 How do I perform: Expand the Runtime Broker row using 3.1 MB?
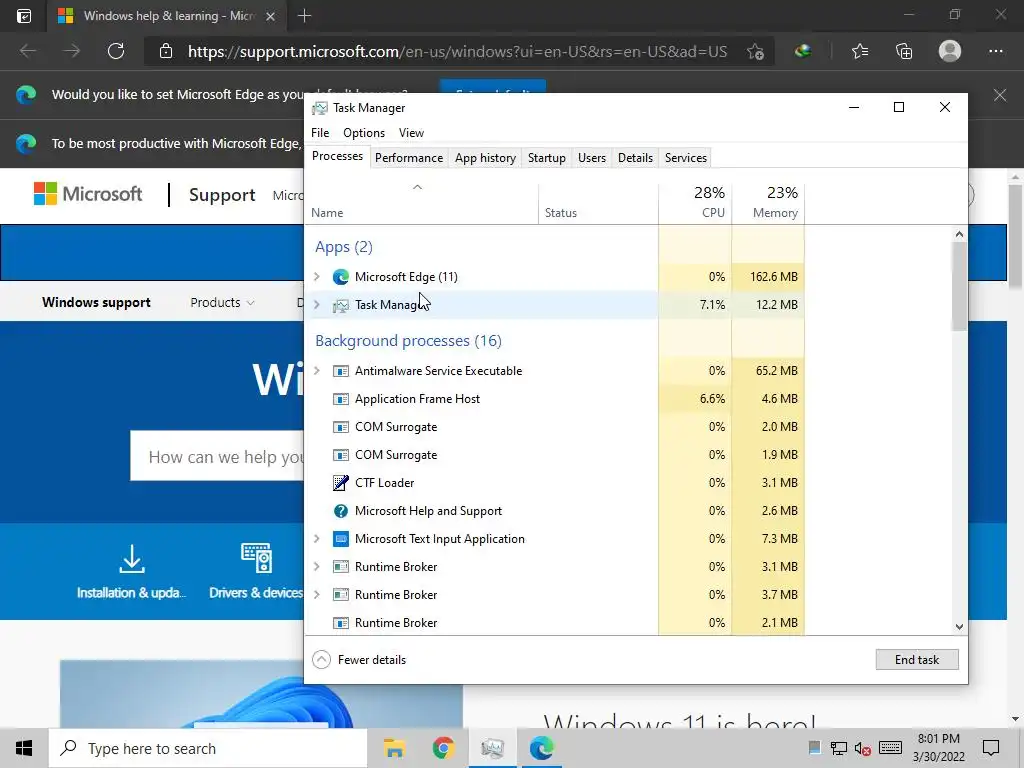point(317,567)
